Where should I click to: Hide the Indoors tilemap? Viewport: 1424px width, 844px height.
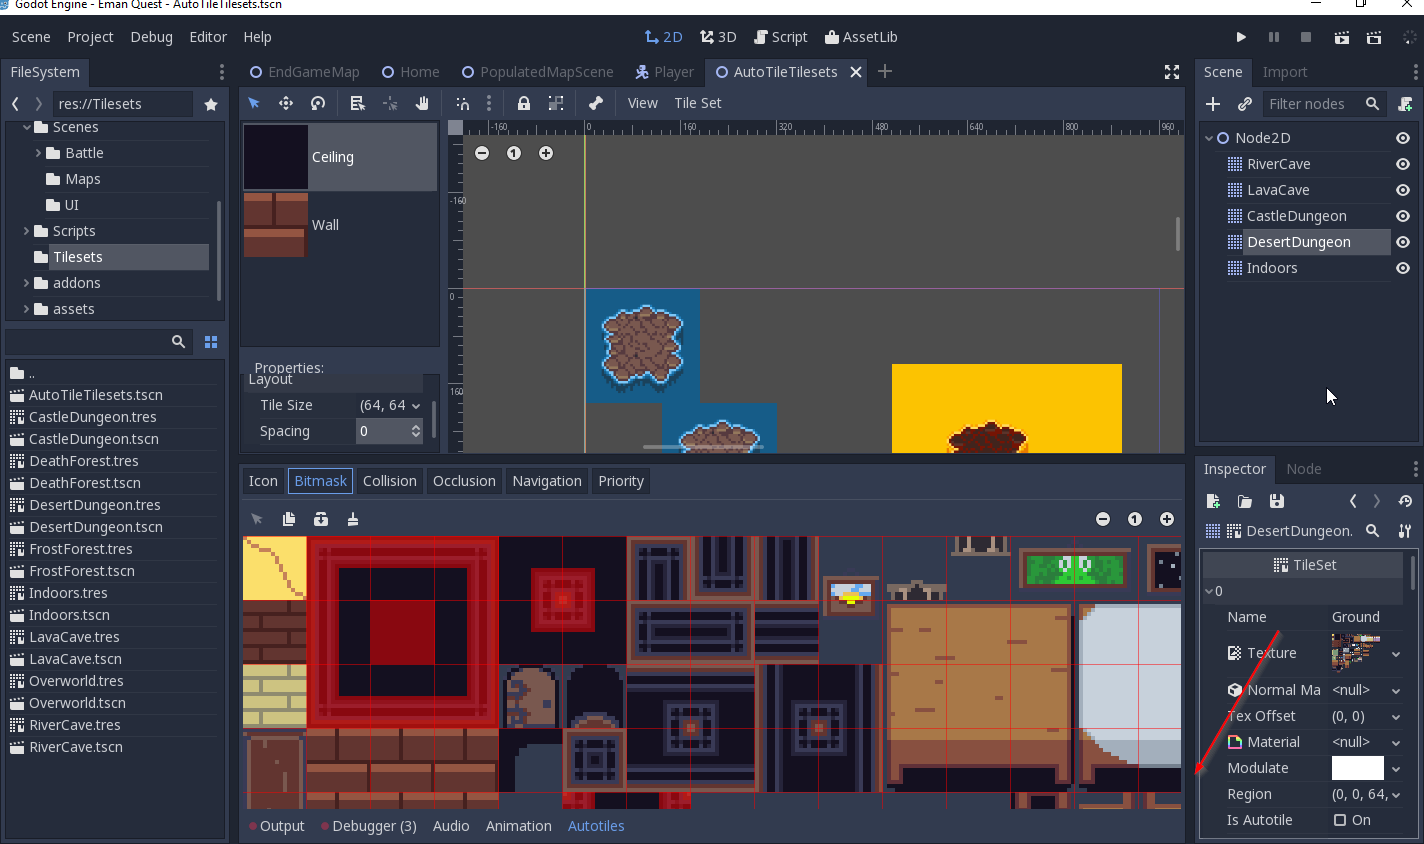point(1403,268)
